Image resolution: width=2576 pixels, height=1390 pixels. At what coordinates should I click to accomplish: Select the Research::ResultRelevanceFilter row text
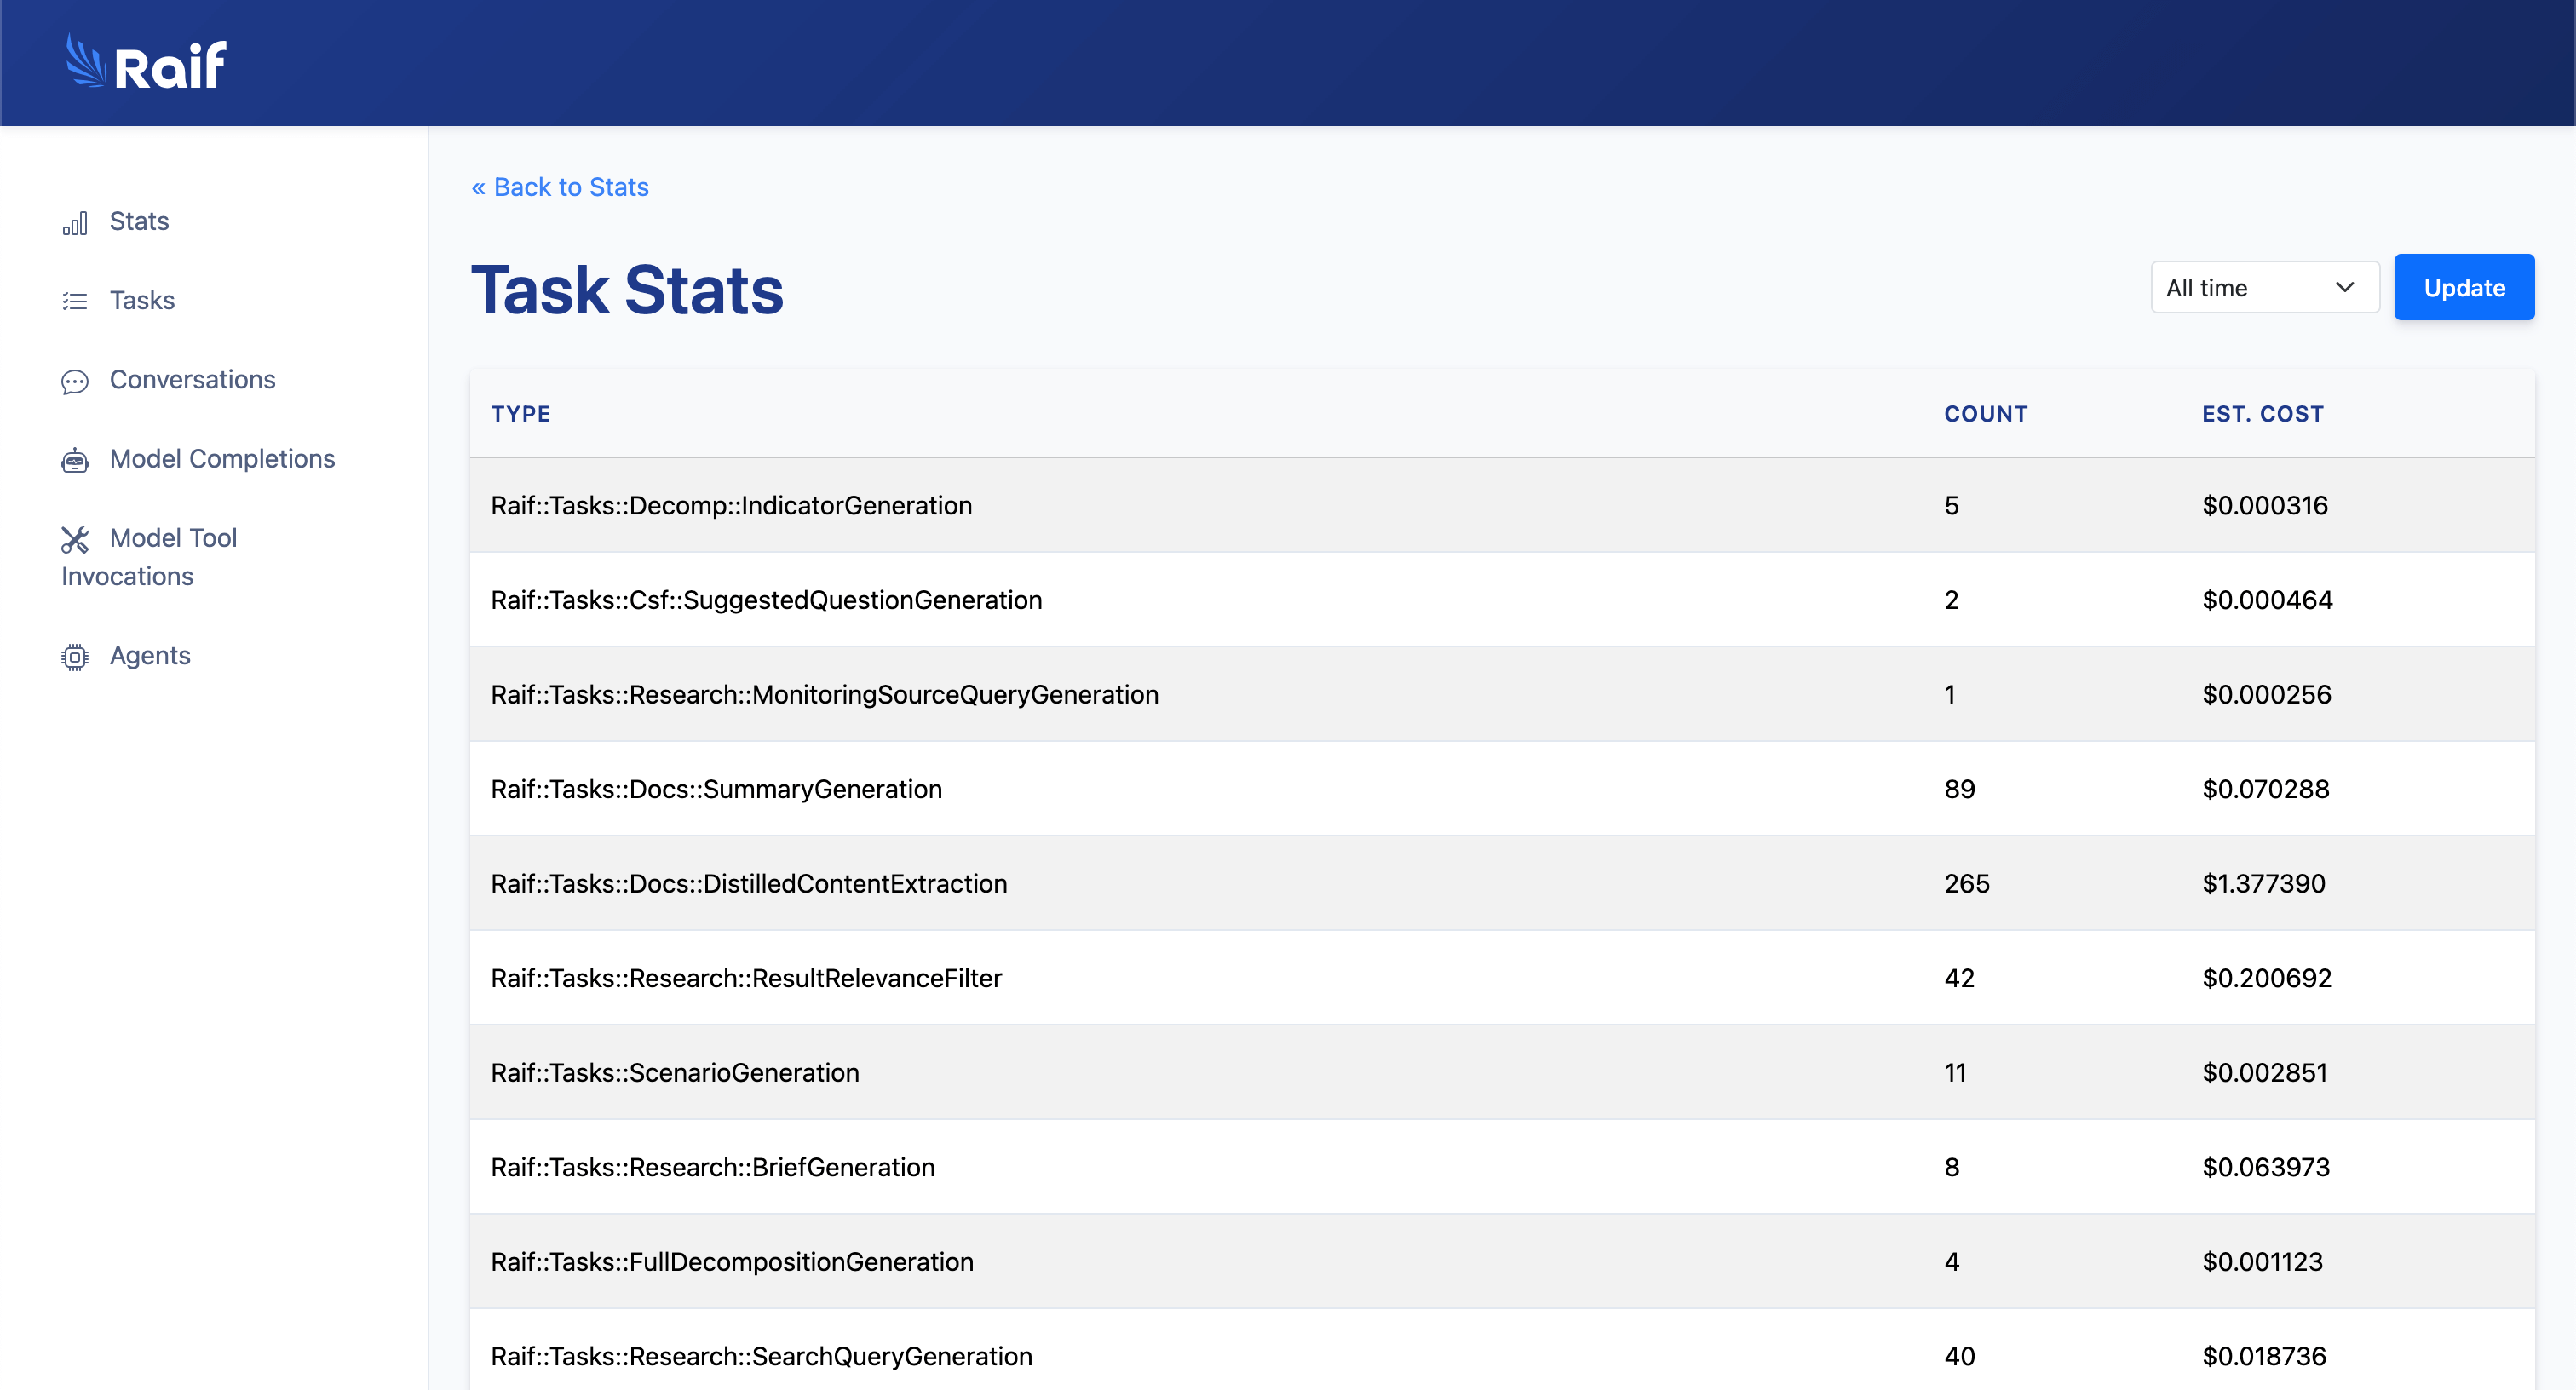coord(746,978)
